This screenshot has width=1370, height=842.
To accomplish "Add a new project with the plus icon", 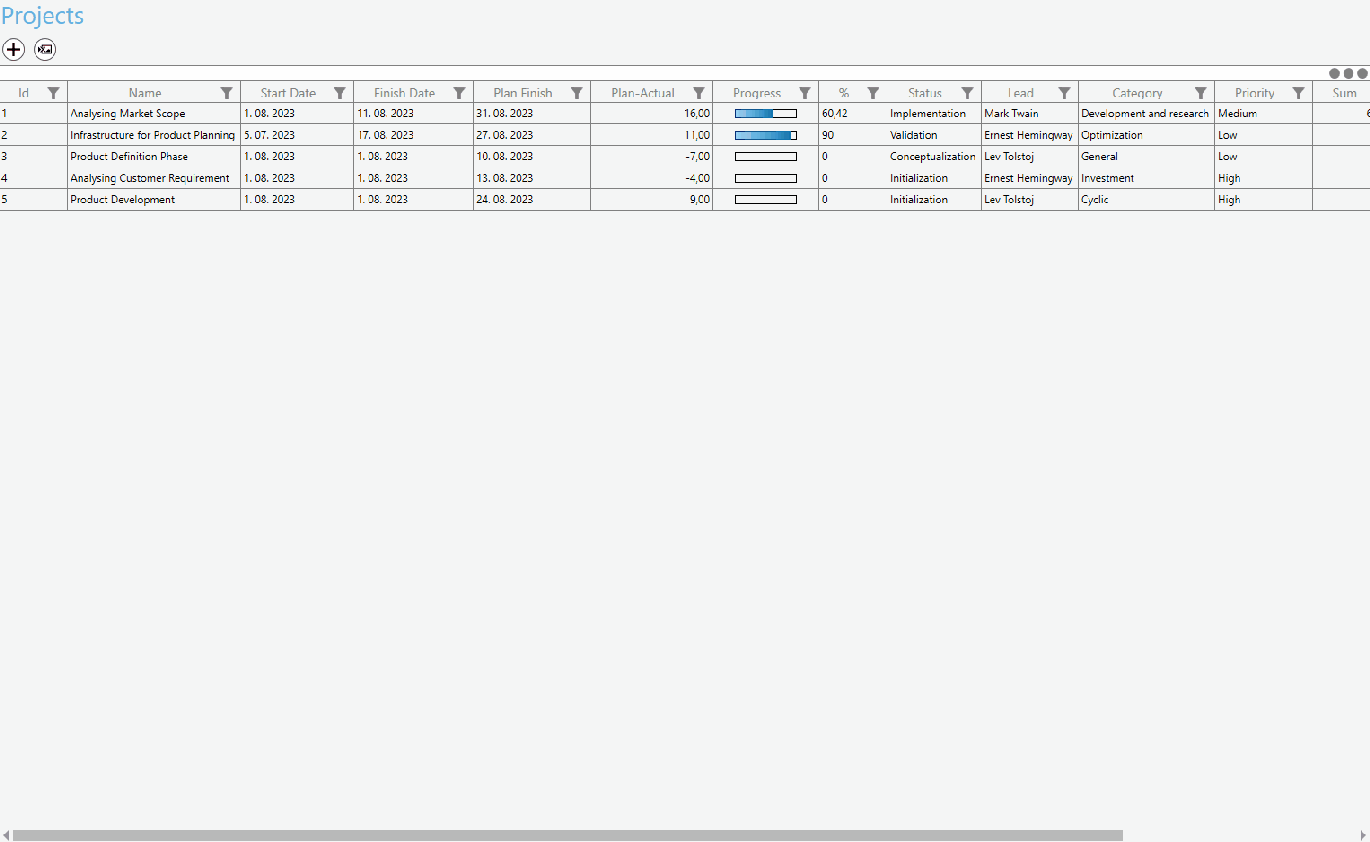I will [x=13, y=48].
